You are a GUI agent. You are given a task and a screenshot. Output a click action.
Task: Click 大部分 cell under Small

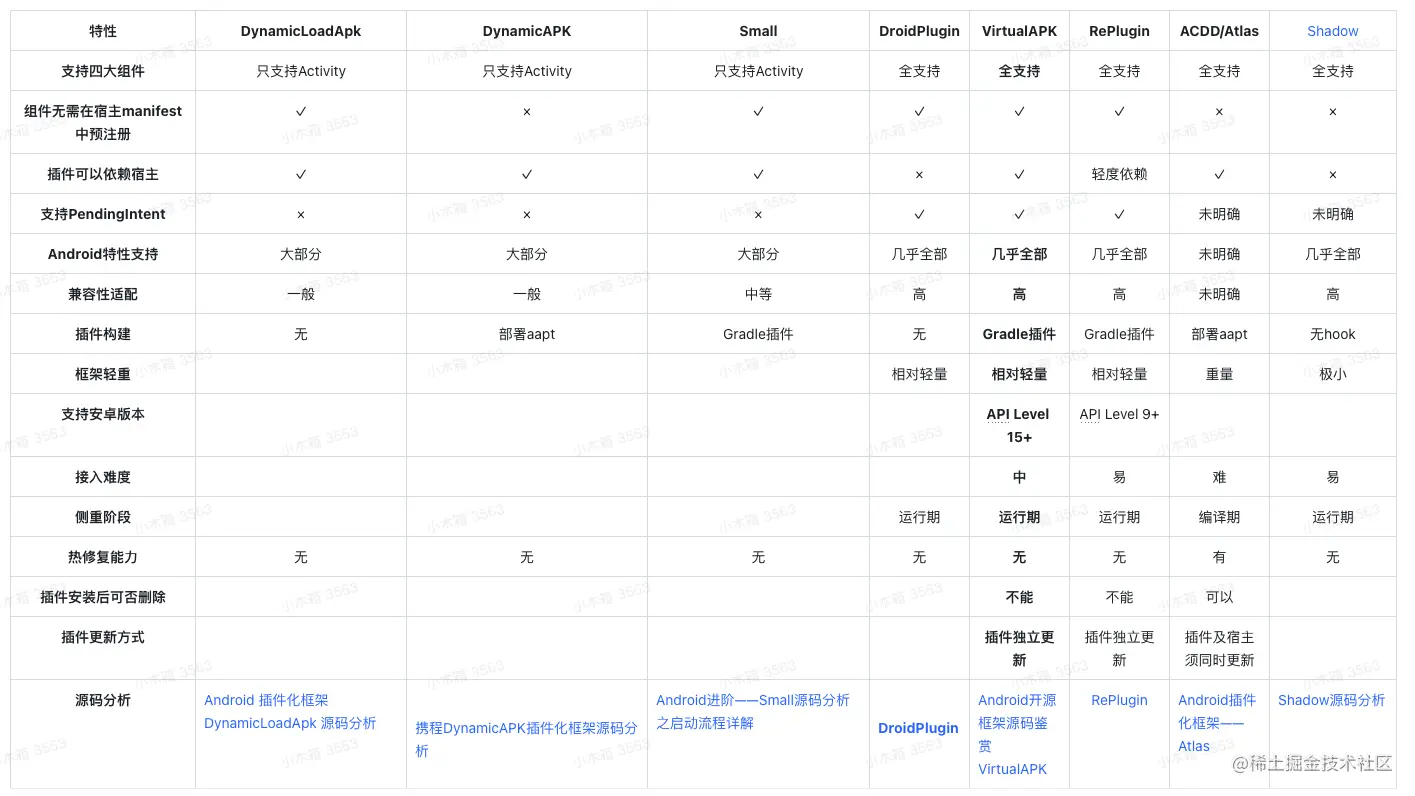(758, 254)
